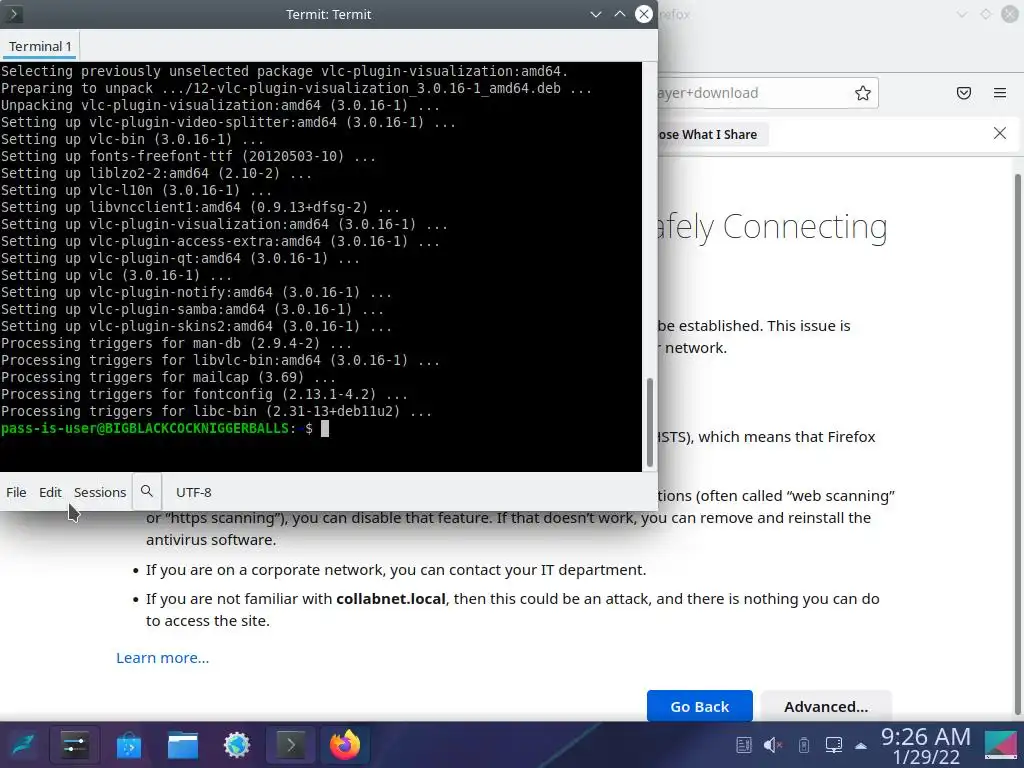Click 'Setting up vlc-plugin-qt:amd64' line
This screenshot has height=768, width=1024.
(180, 259)
